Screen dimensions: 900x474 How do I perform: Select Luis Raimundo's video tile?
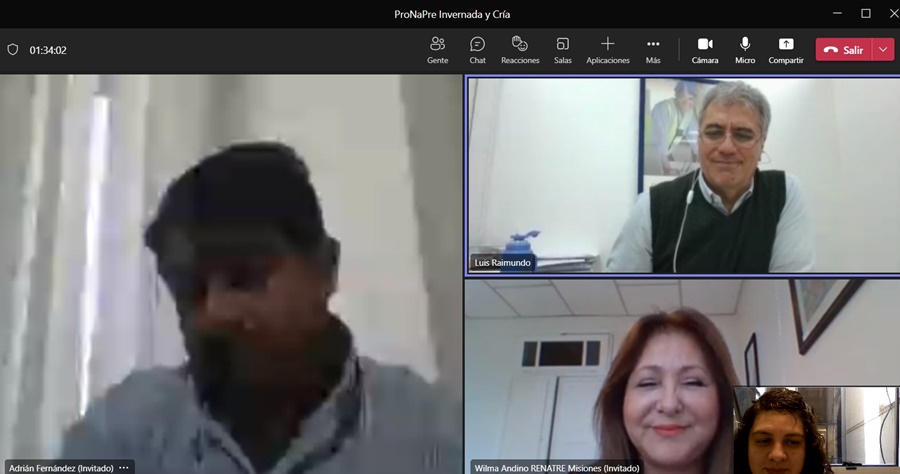click(680, 175)
